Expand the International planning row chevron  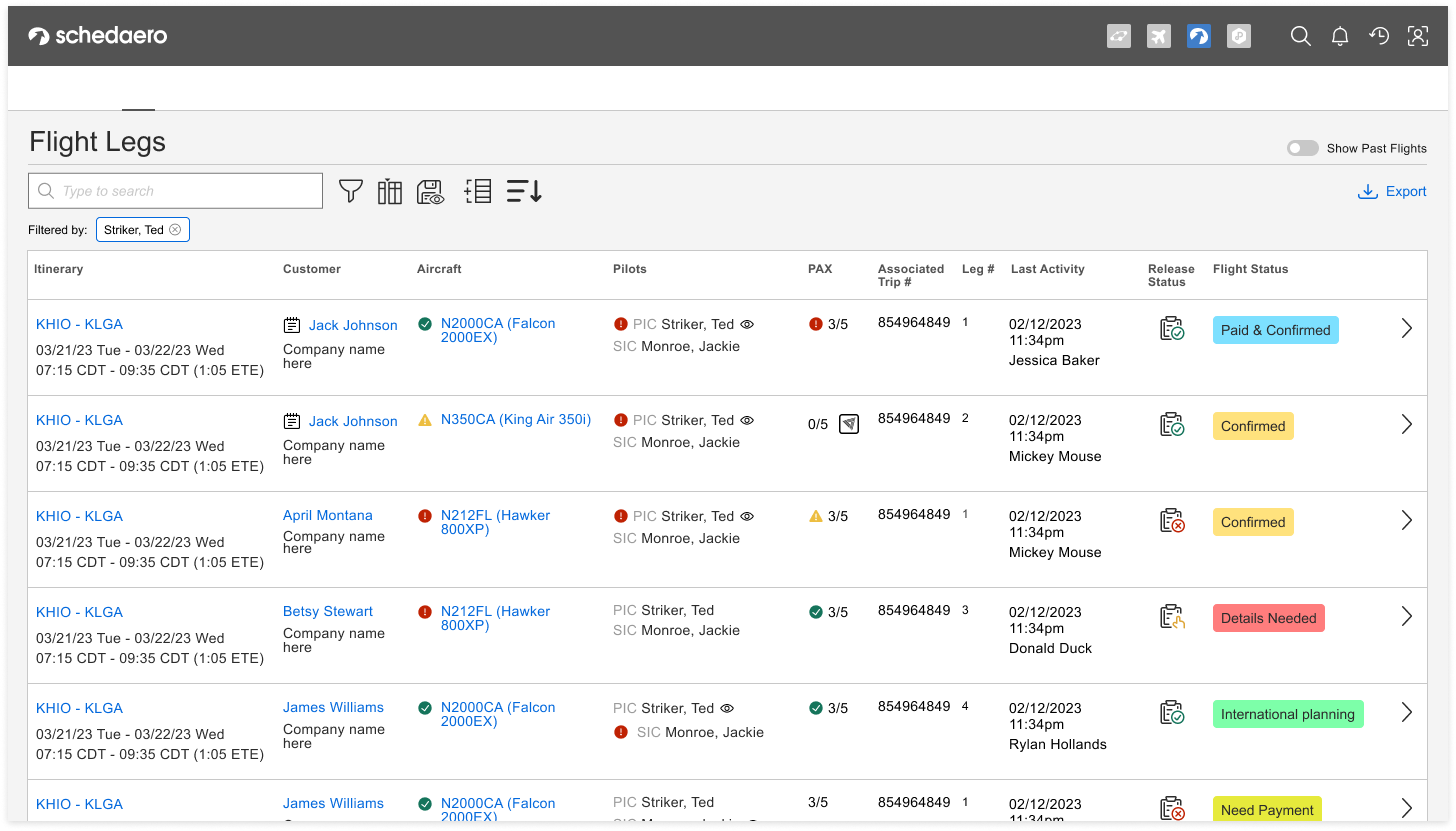point(1406,712)
